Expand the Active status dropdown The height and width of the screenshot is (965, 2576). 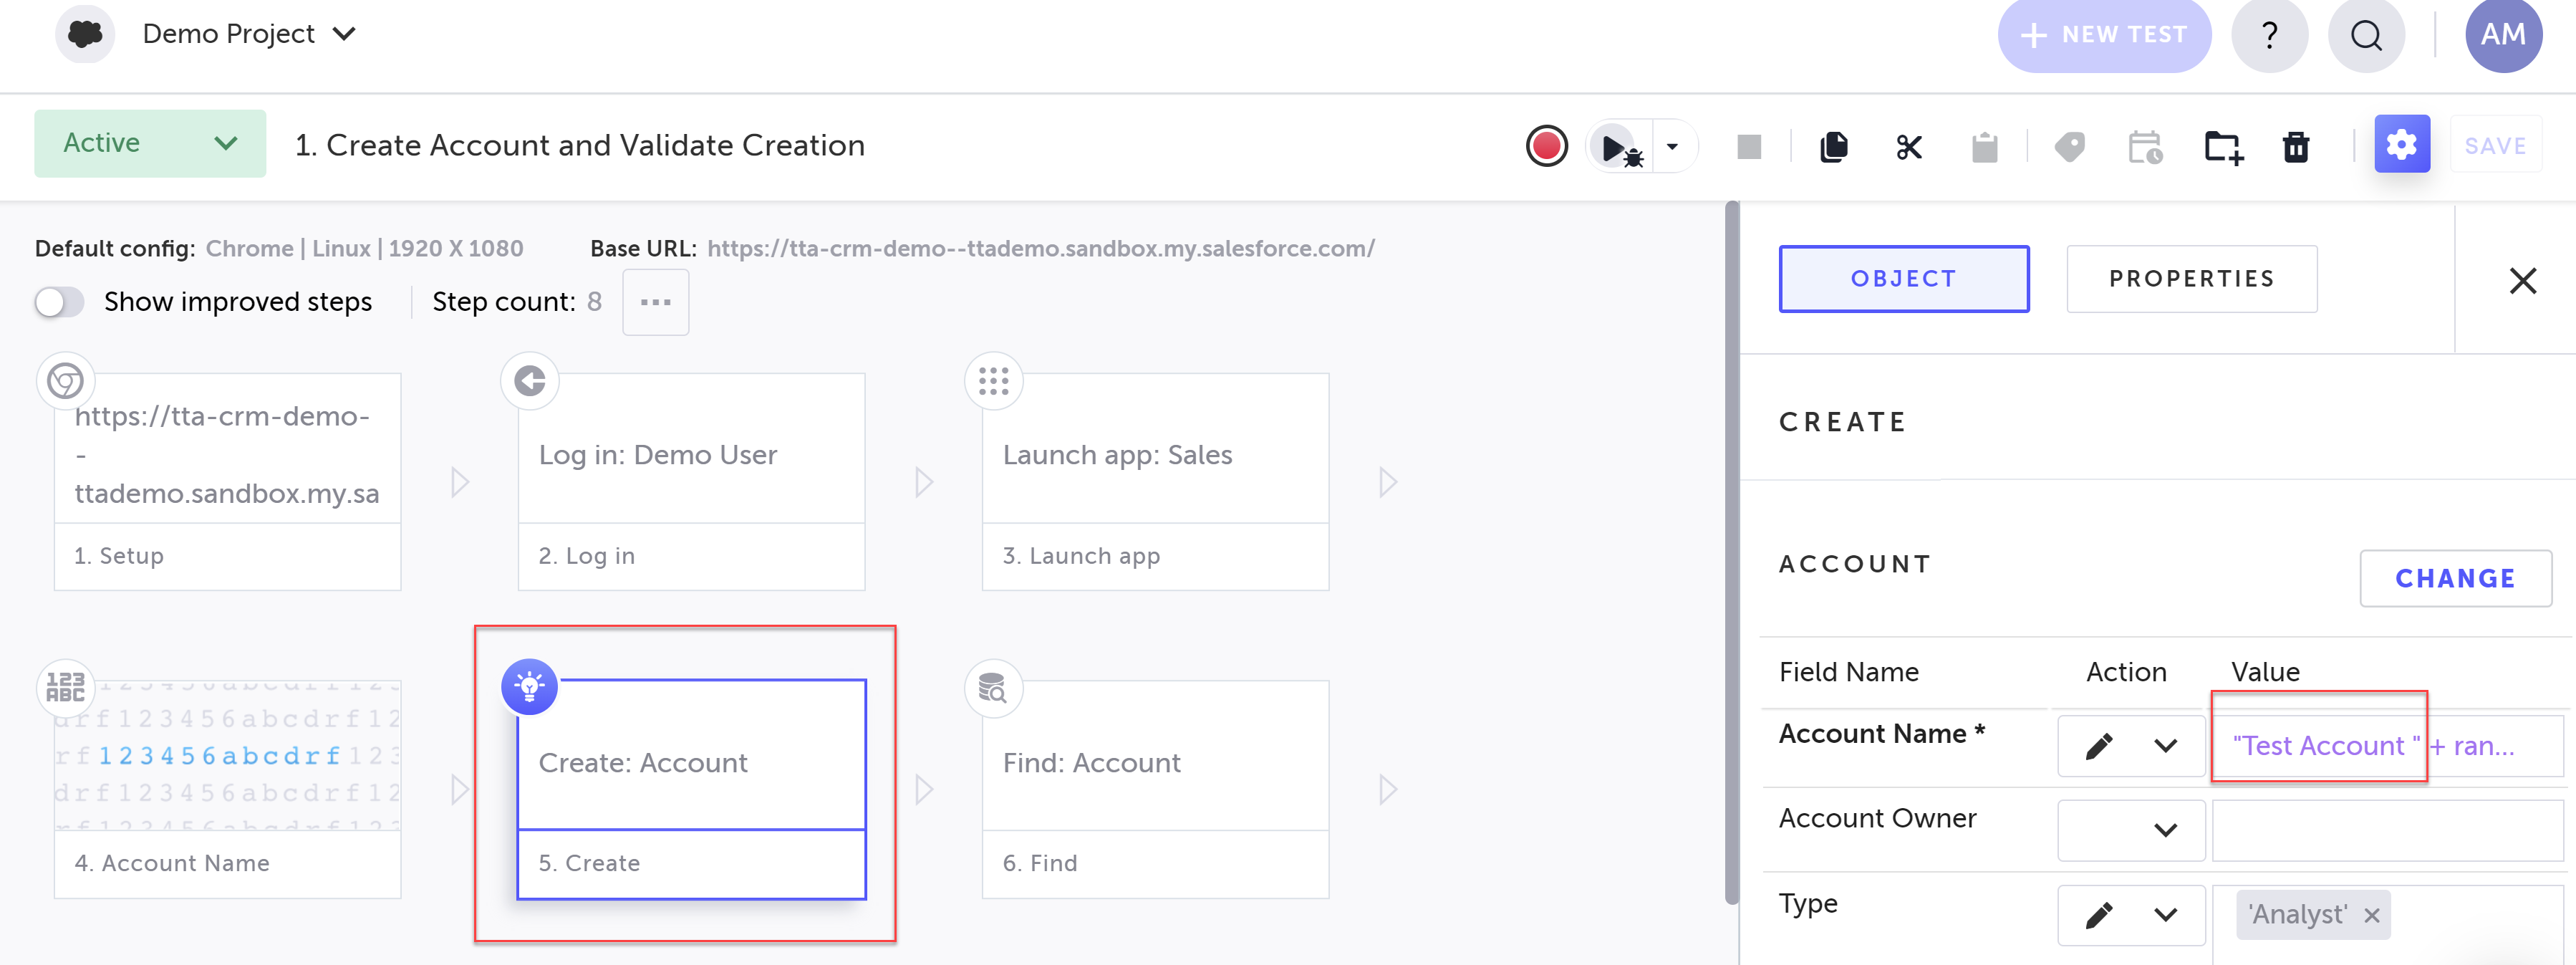(x=150, y=144)
